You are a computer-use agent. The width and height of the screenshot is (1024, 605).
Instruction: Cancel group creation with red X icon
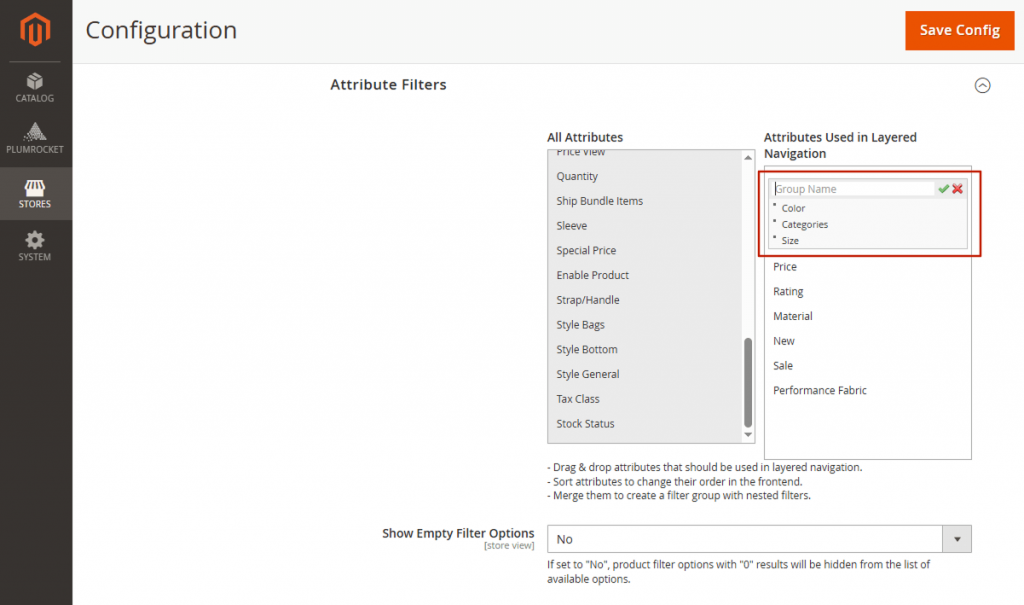(956, 188)
